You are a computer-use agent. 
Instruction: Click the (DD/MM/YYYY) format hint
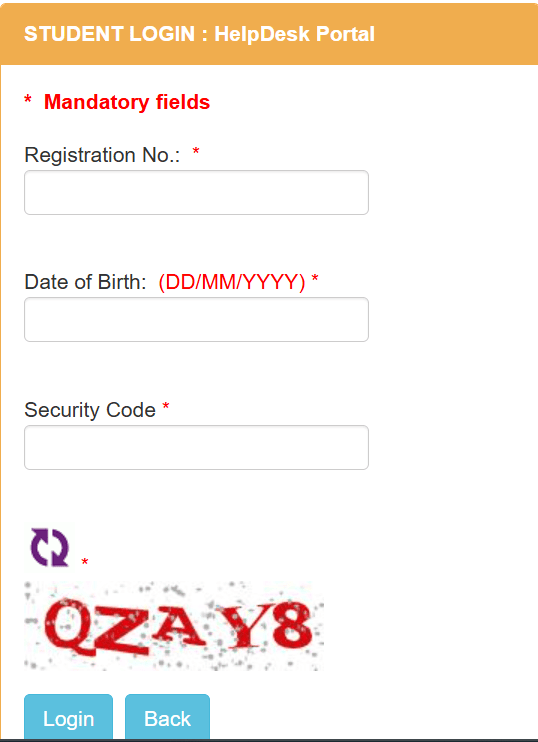[x=232, y=282]
